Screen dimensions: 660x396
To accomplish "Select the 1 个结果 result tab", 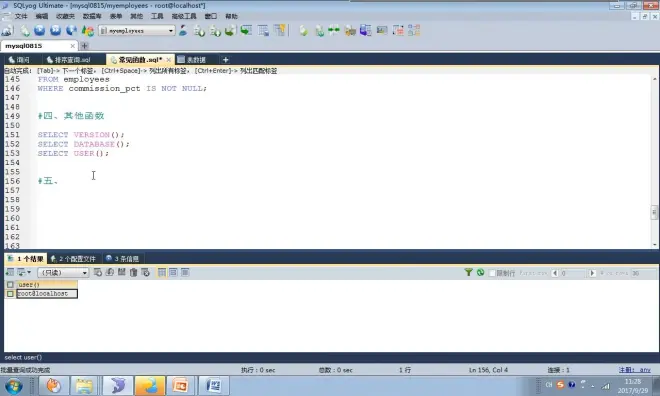I will point(26,258).
